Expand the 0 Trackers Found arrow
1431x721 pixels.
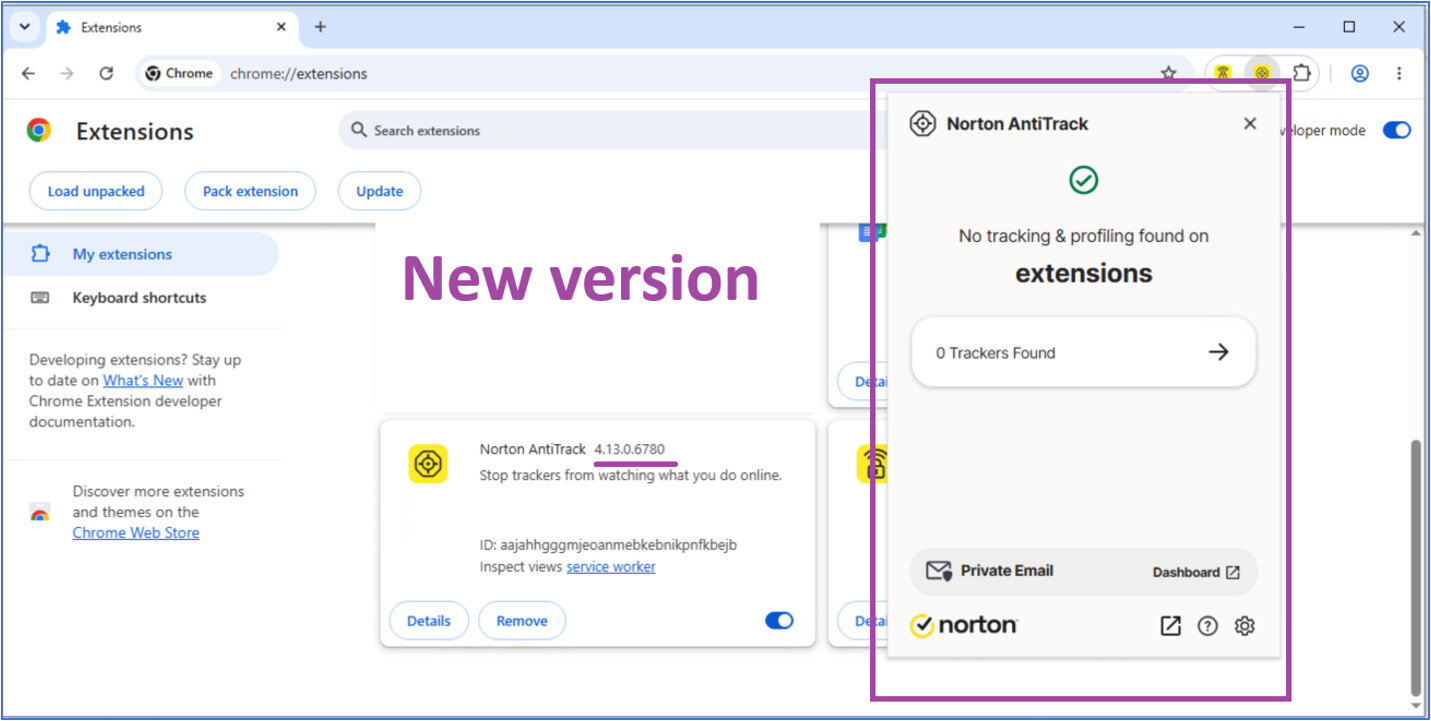coord(1218,352)
